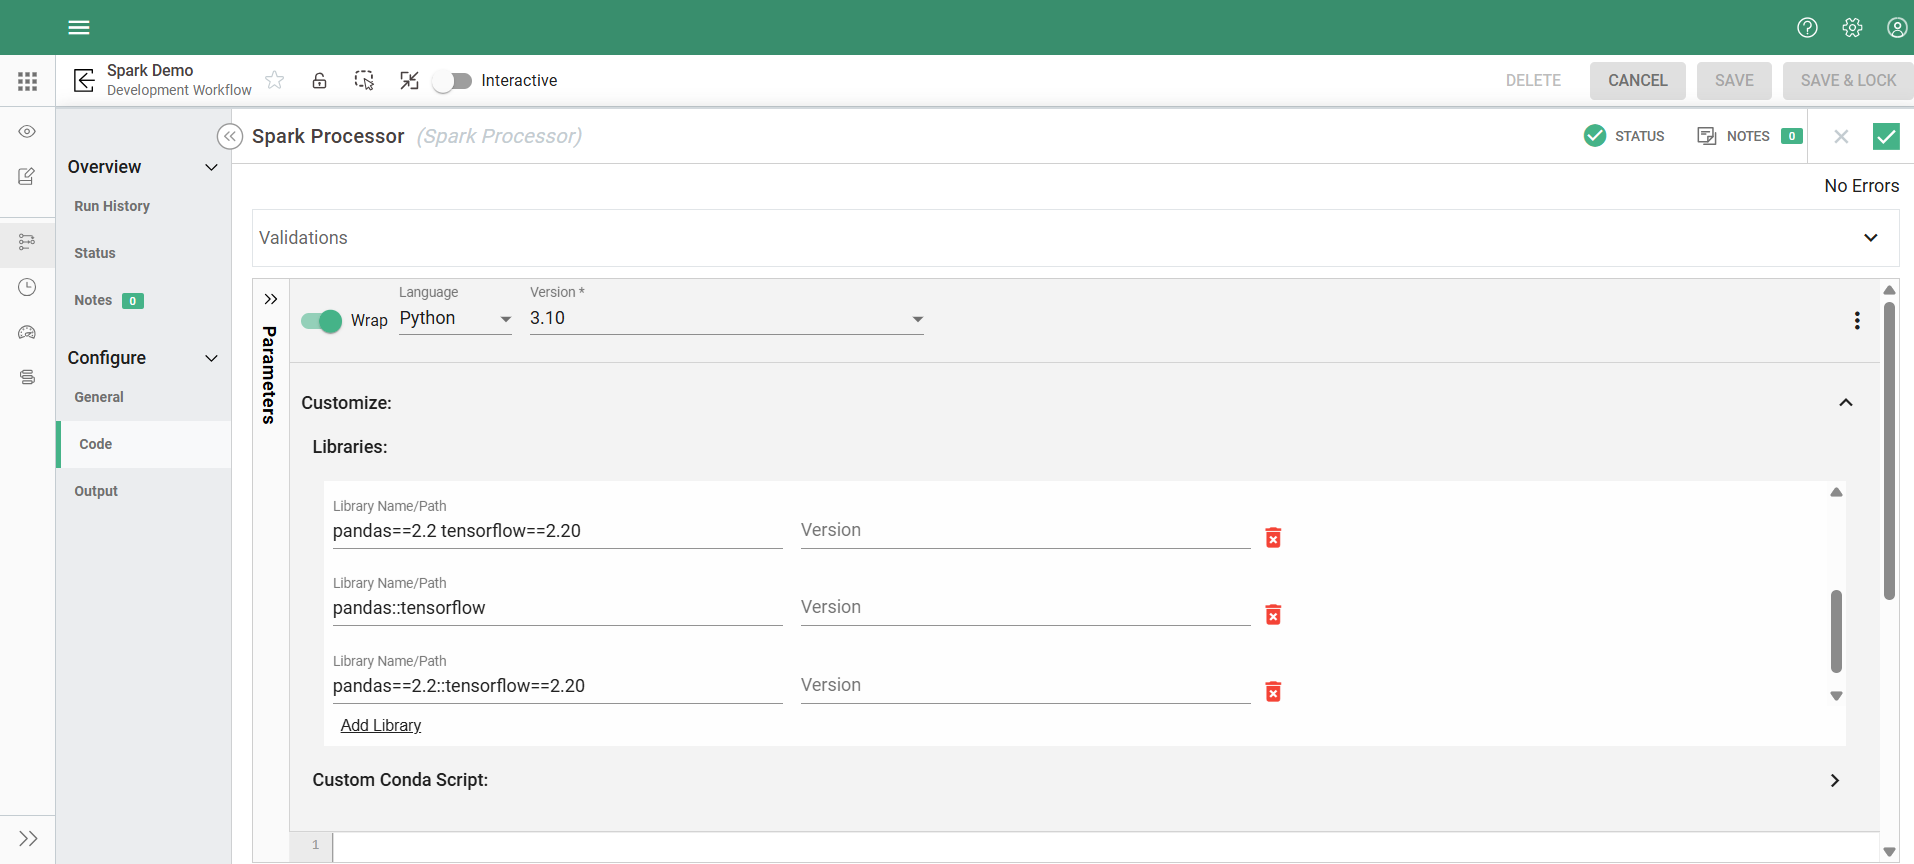Open the Language dropdown showing Python
The image size is (1914, 864).
(455, 319)
